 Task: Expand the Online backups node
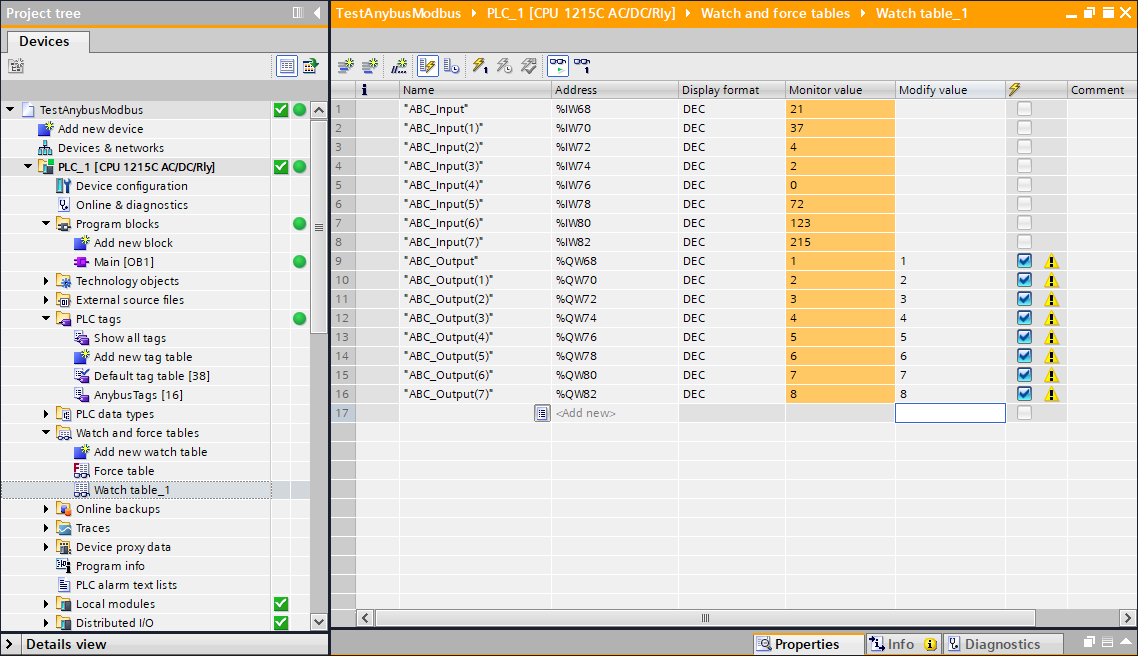pyautogui.click(x=46, y=509)
